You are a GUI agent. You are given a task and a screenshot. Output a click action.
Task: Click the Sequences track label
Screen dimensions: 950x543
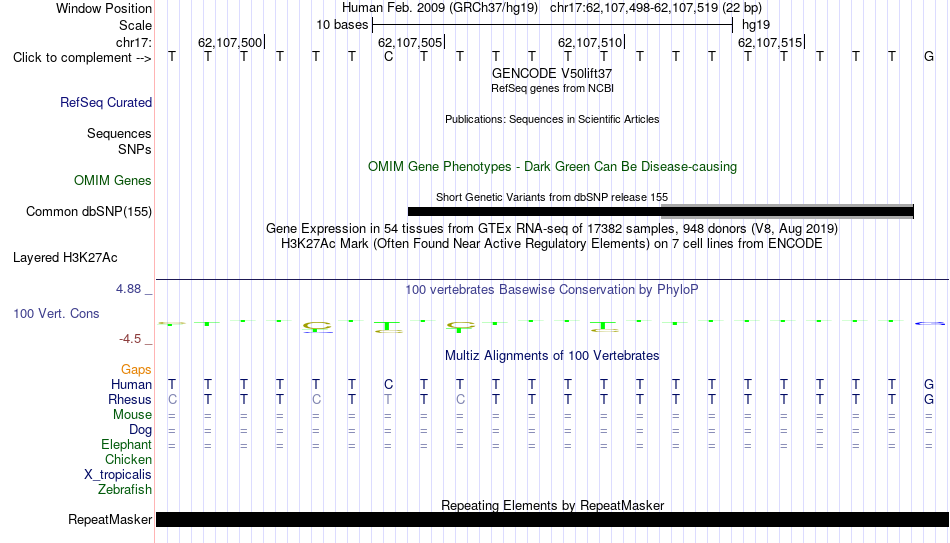119,133
